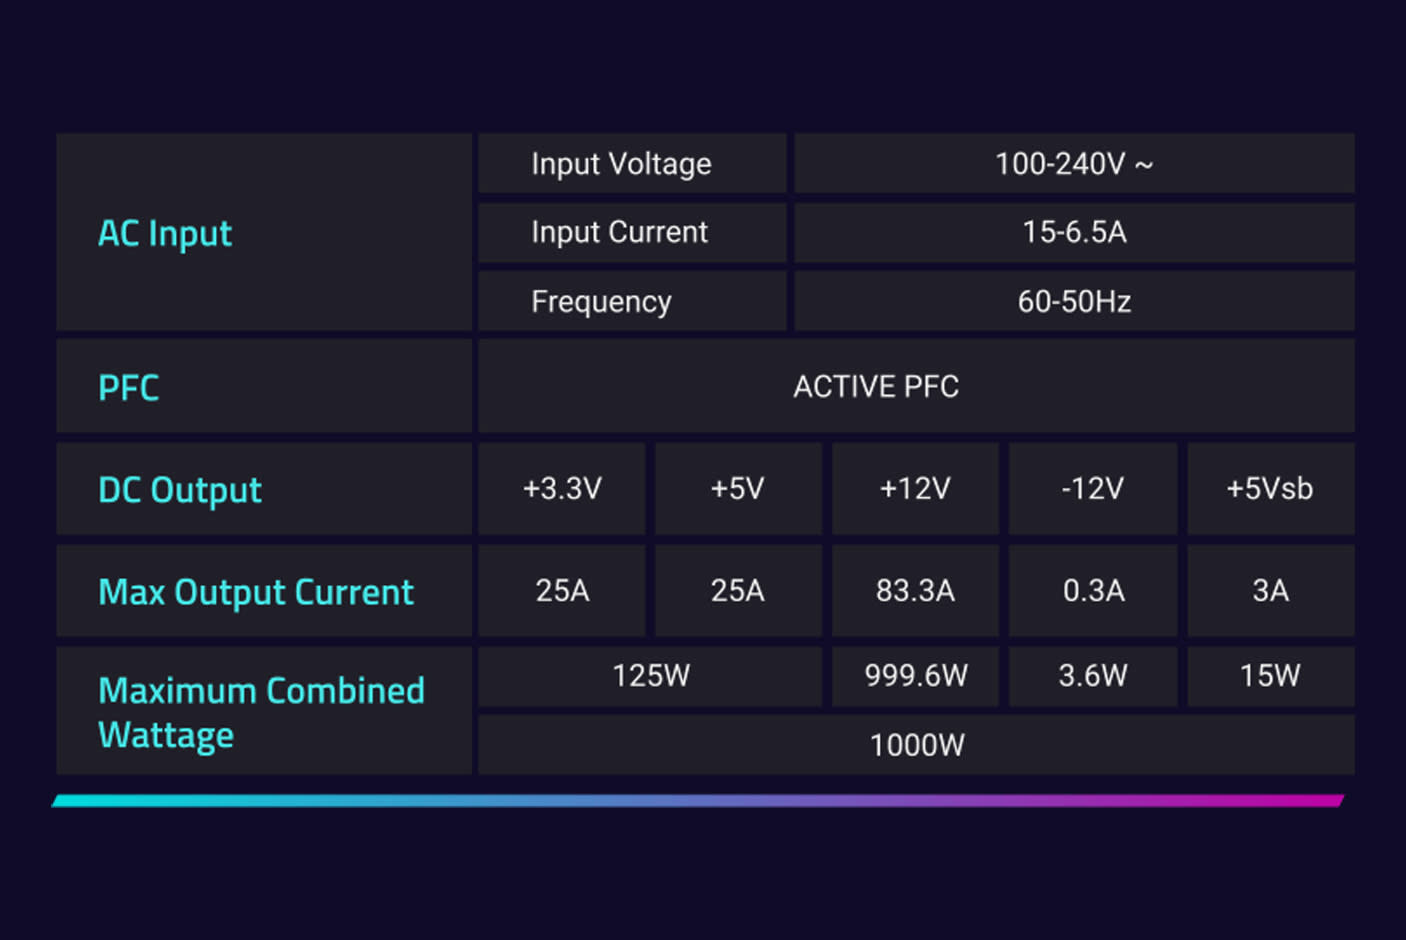Click the 999.6W wattage cell

tap(915, 676)
